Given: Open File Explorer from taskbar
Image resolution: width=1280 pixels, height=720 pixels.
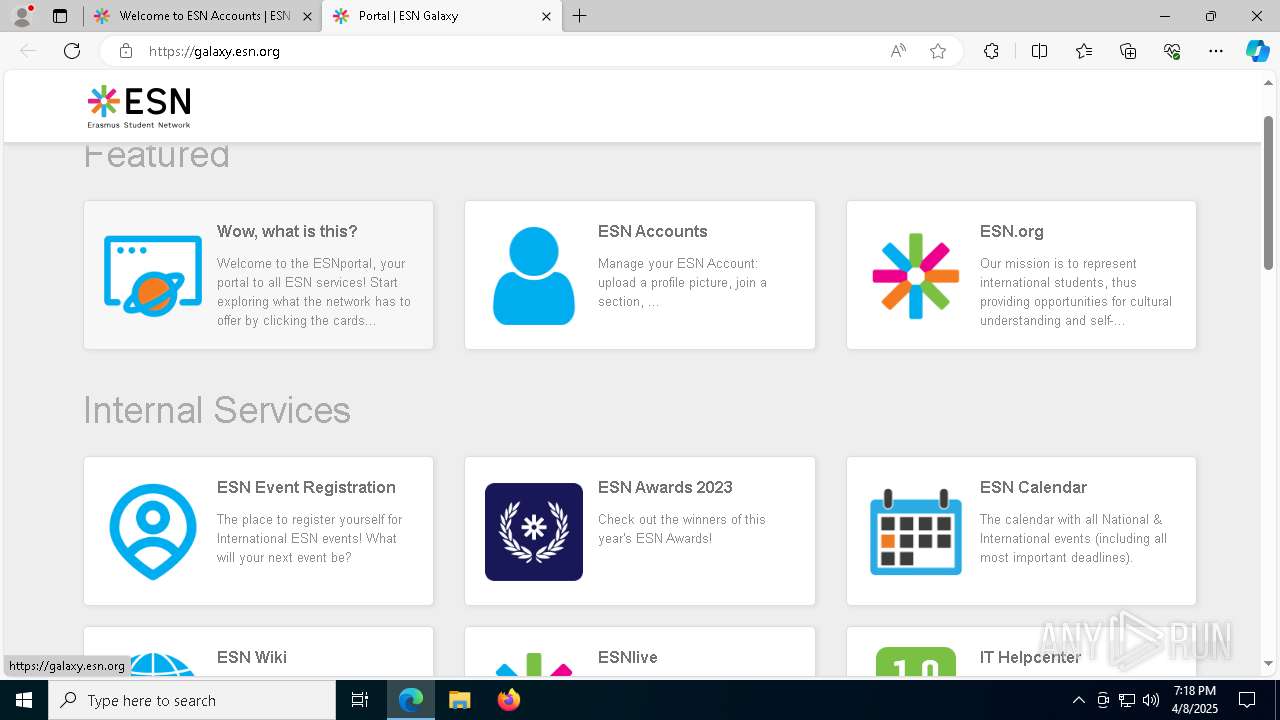Looking at the screenshot, I should click(x=459, y=700).
